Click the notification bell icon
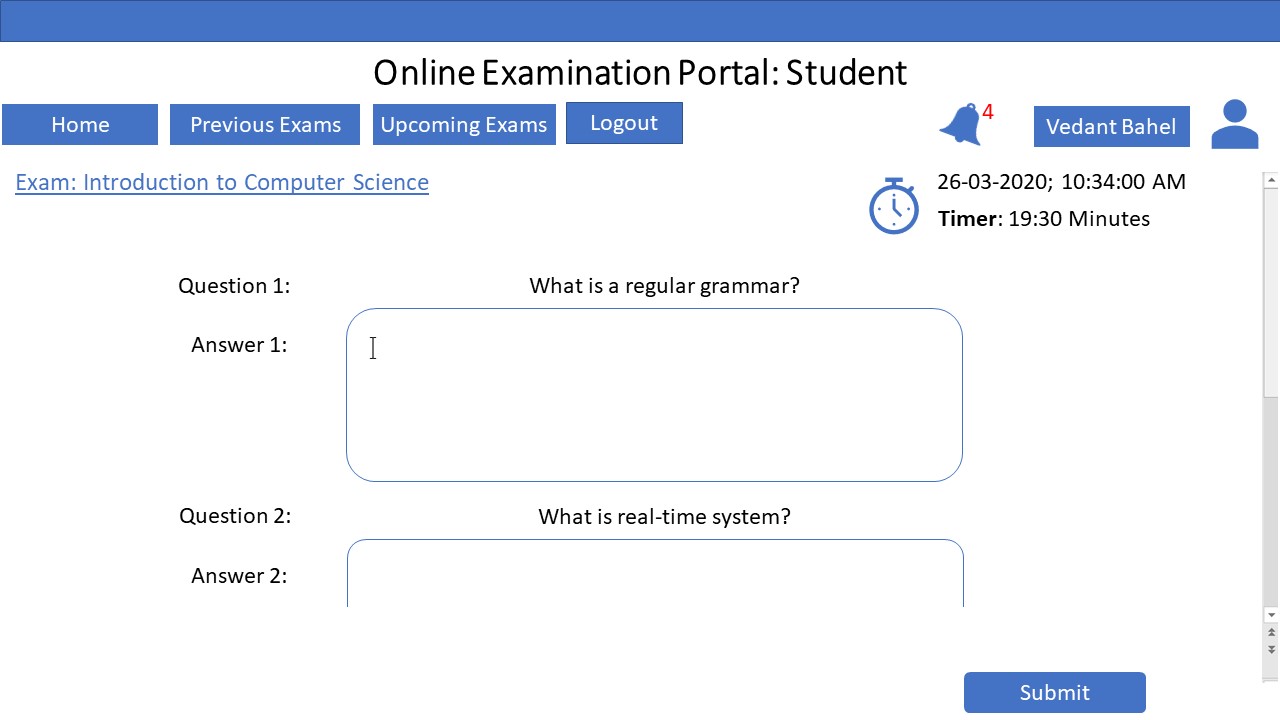 coord(959,125)
